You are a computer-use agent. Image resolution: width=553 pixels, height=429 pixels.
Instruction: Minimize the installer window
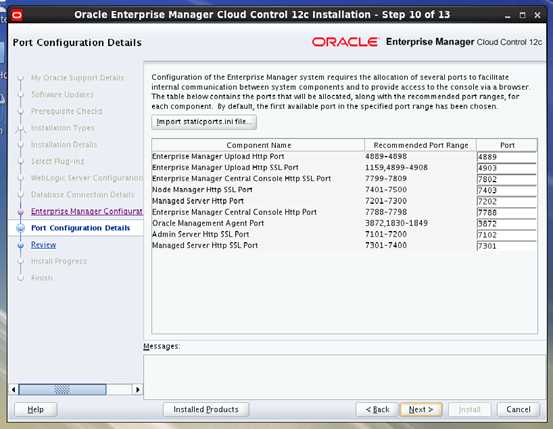(508, 16)
